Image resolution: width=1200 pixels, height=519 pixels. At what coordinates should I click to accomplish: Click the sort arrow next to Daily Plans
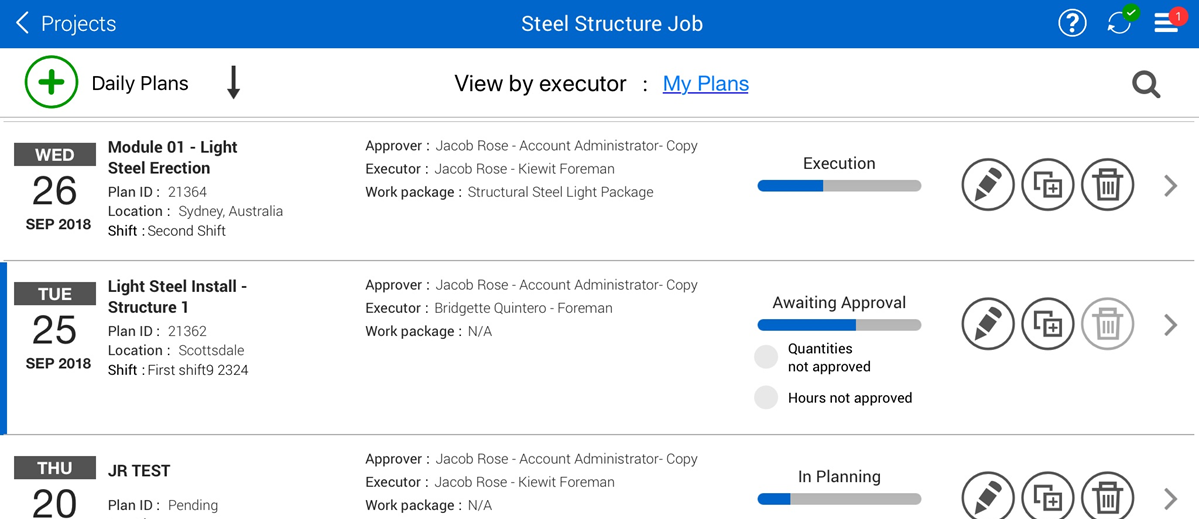point(233,83)
